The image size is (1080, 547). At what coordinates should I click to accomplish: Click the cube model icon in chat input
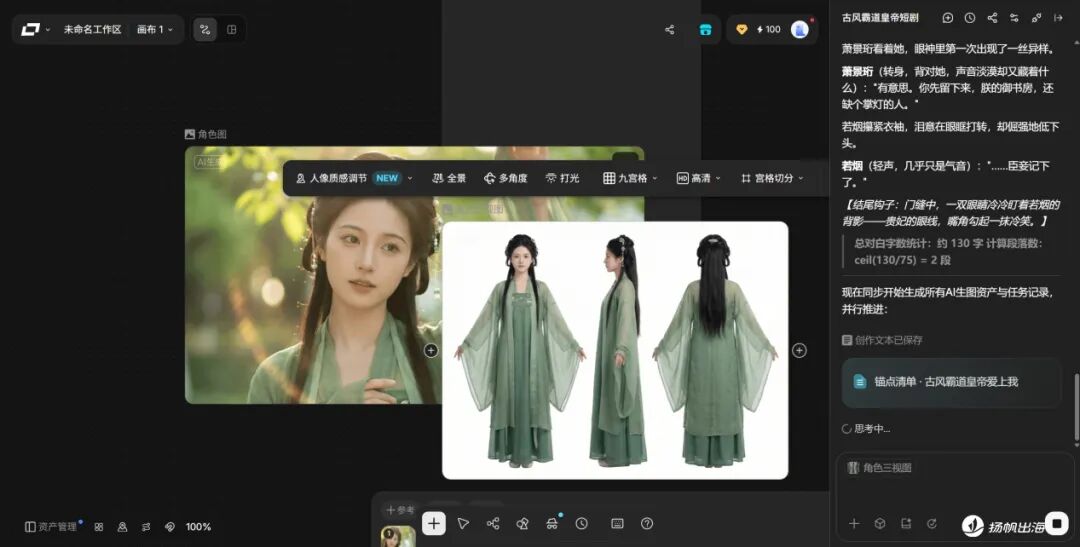(880, 524)
